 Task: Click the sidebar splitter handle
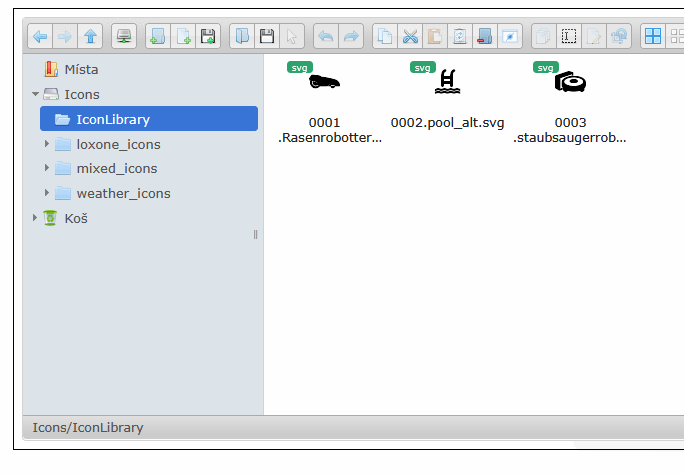(256, 235)
